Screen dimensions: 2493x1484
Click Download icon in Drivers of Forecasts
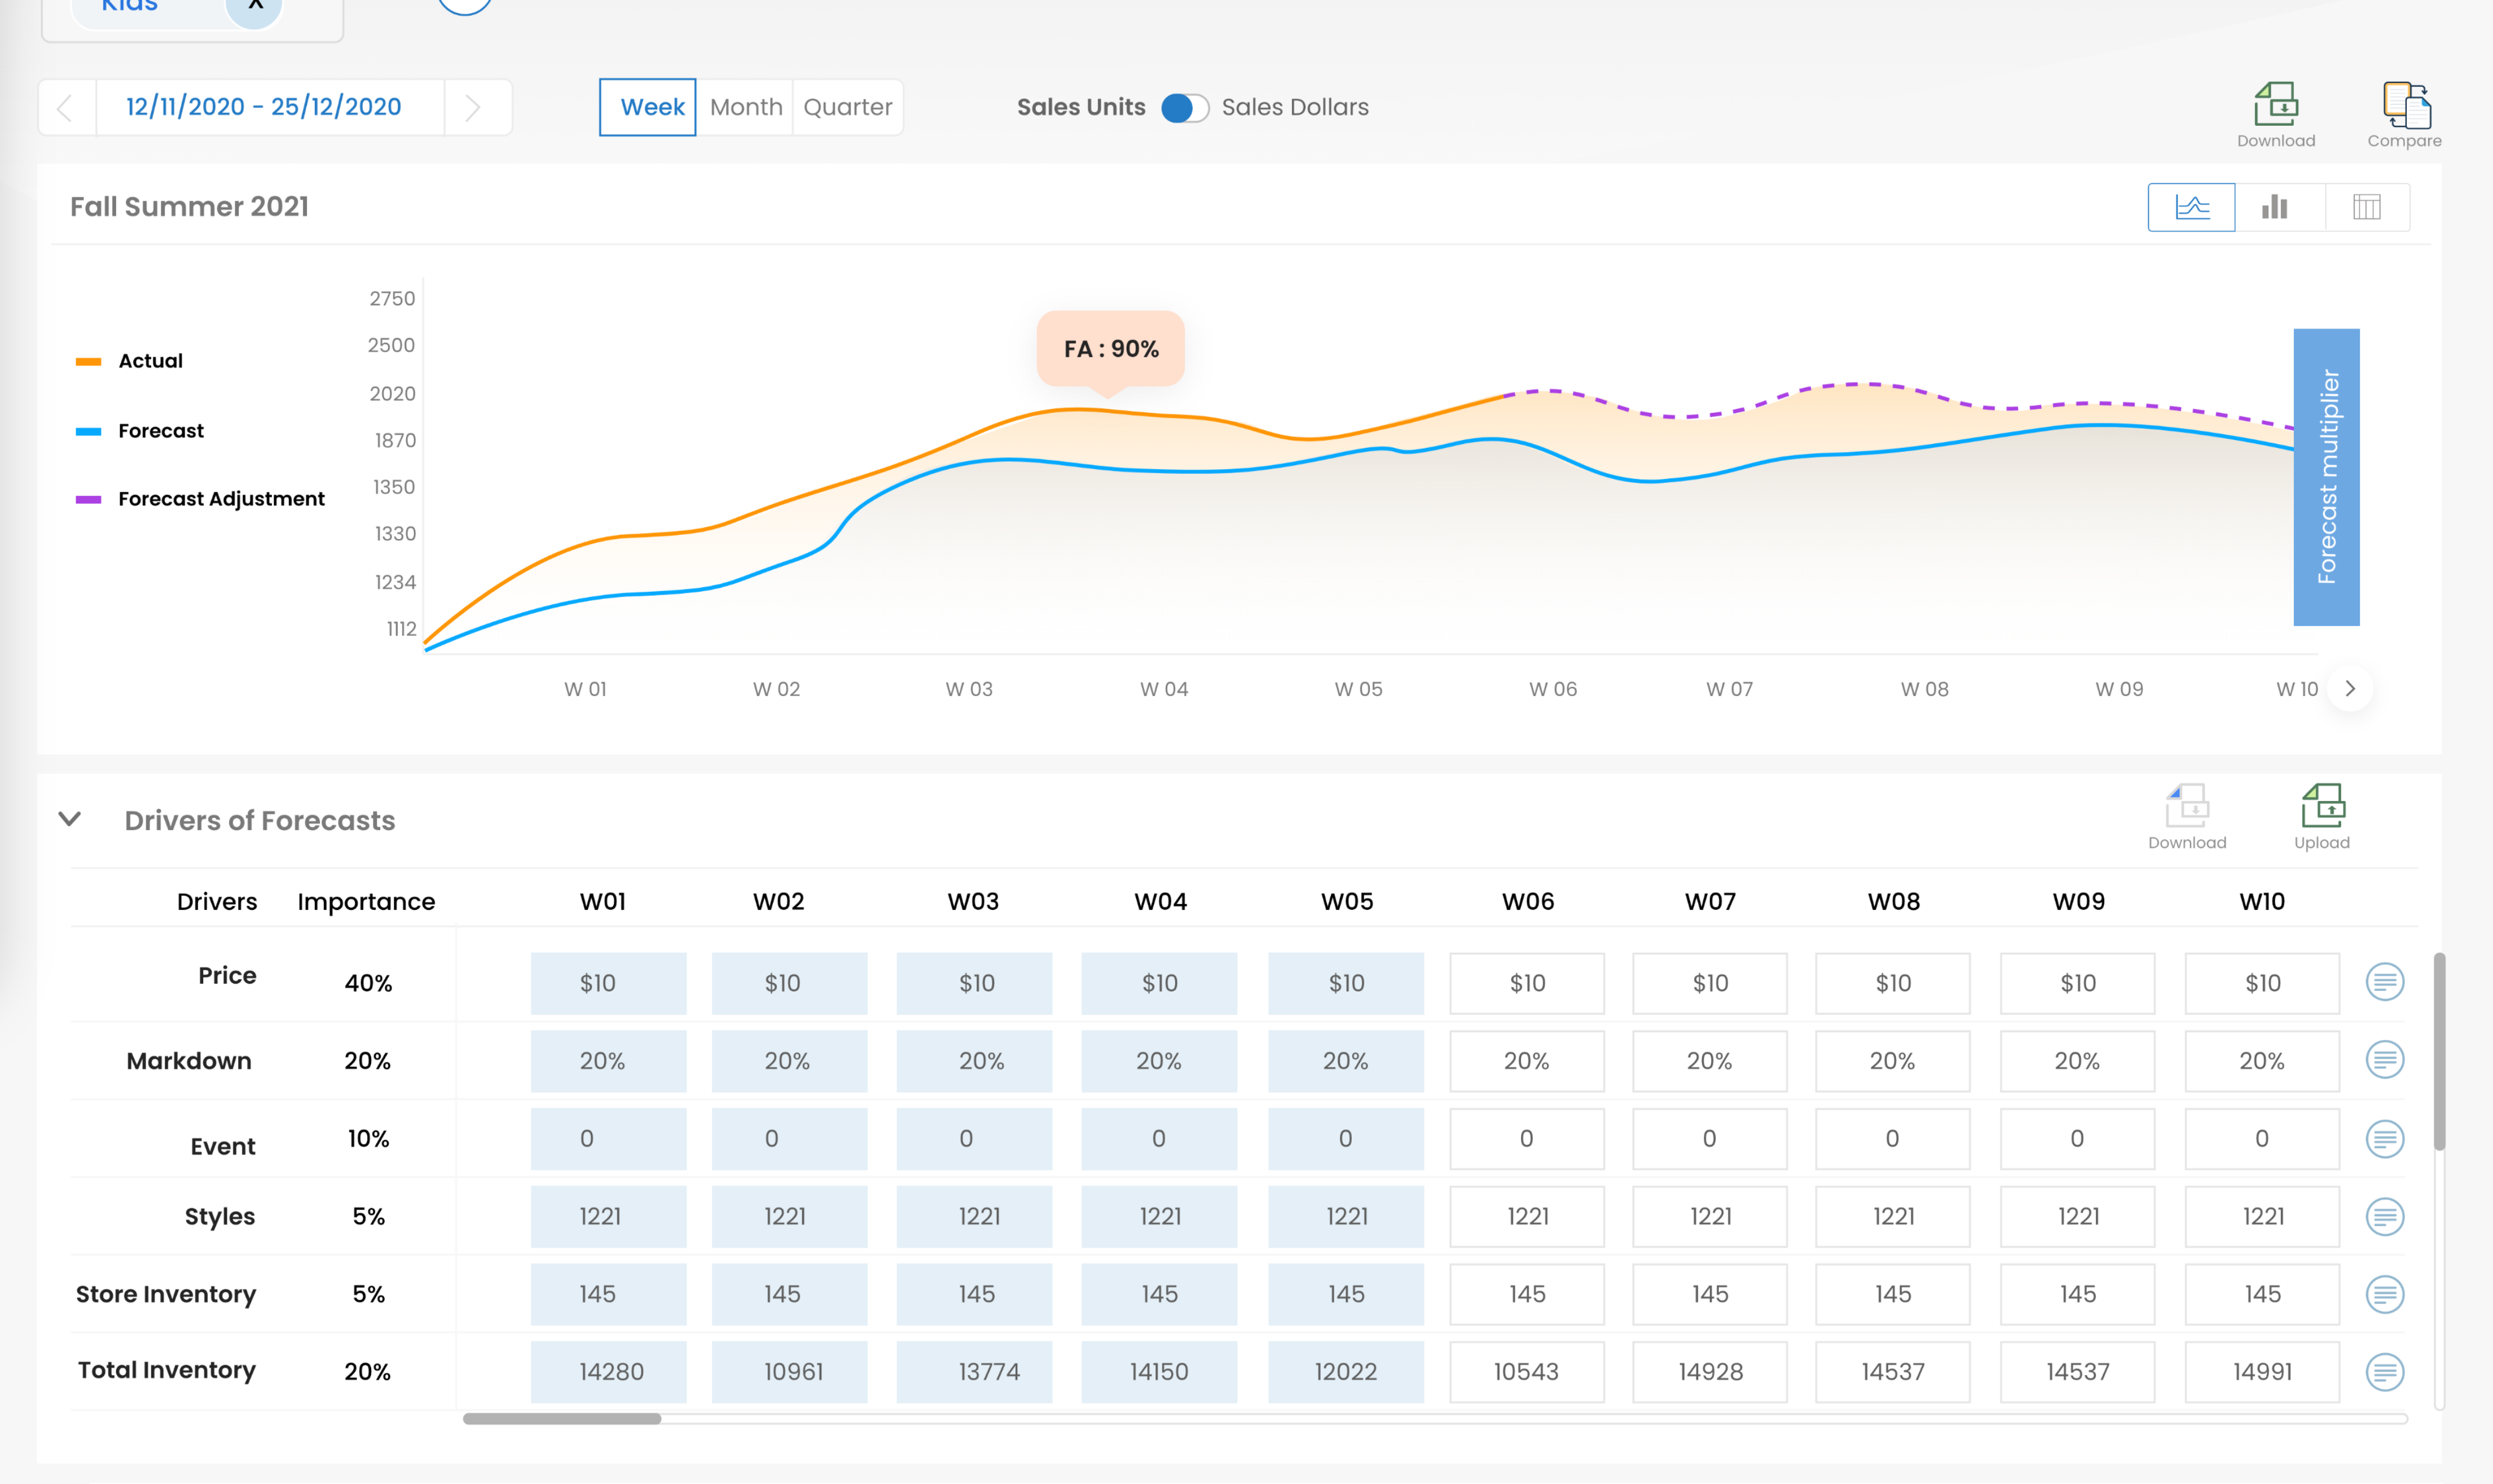coord(2187,806)
